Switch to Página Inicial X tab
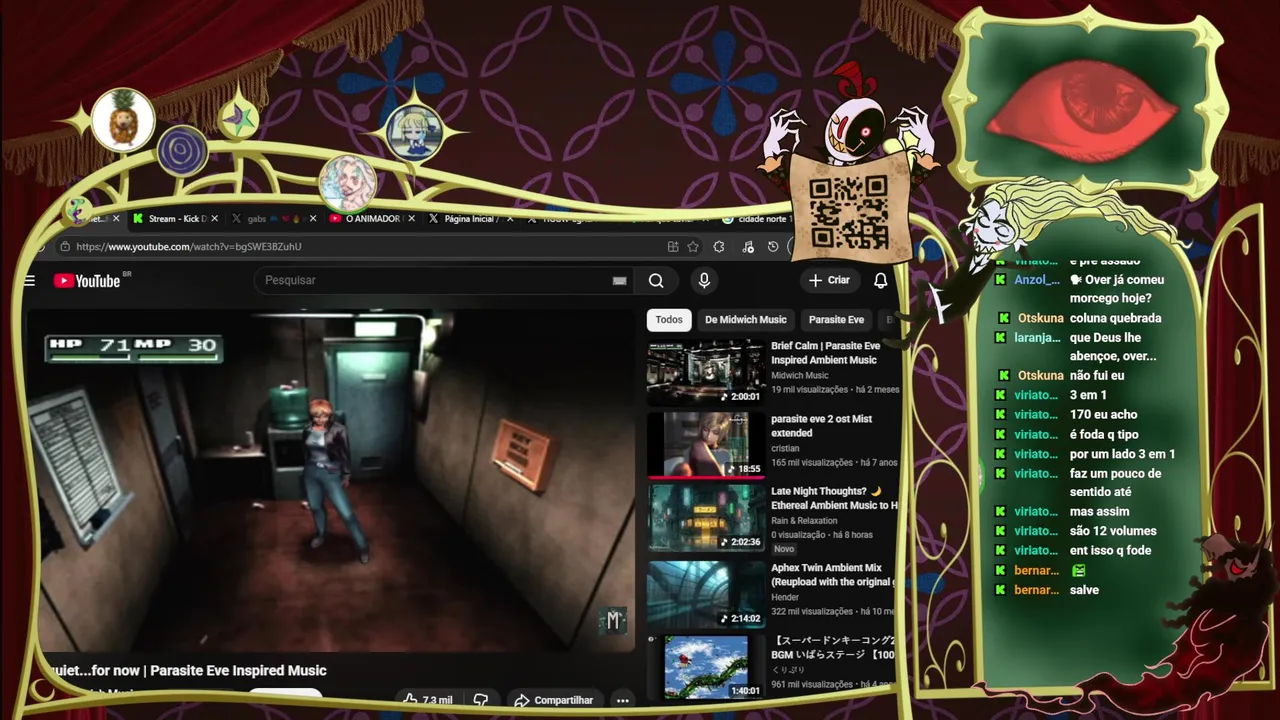Image resolution: width=1280 pixels, height=720 pixels. pos(468,218)
